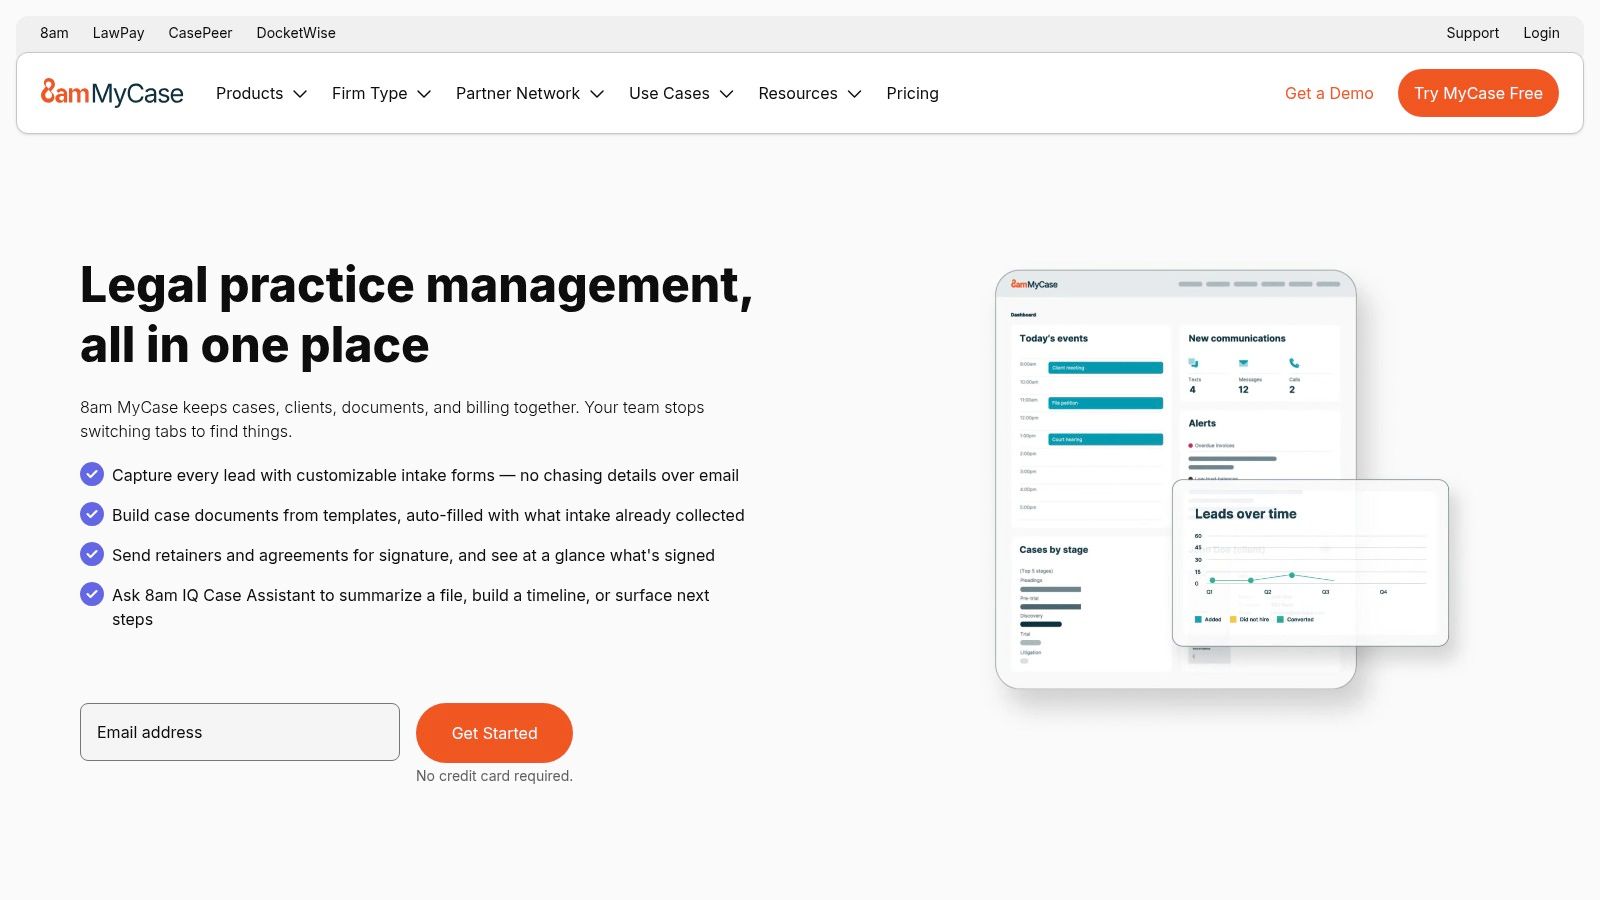The image size is (1600, 900).
Task: Click the 'Alerts' title in the dashboard preview
Action: pos(1202,423)
